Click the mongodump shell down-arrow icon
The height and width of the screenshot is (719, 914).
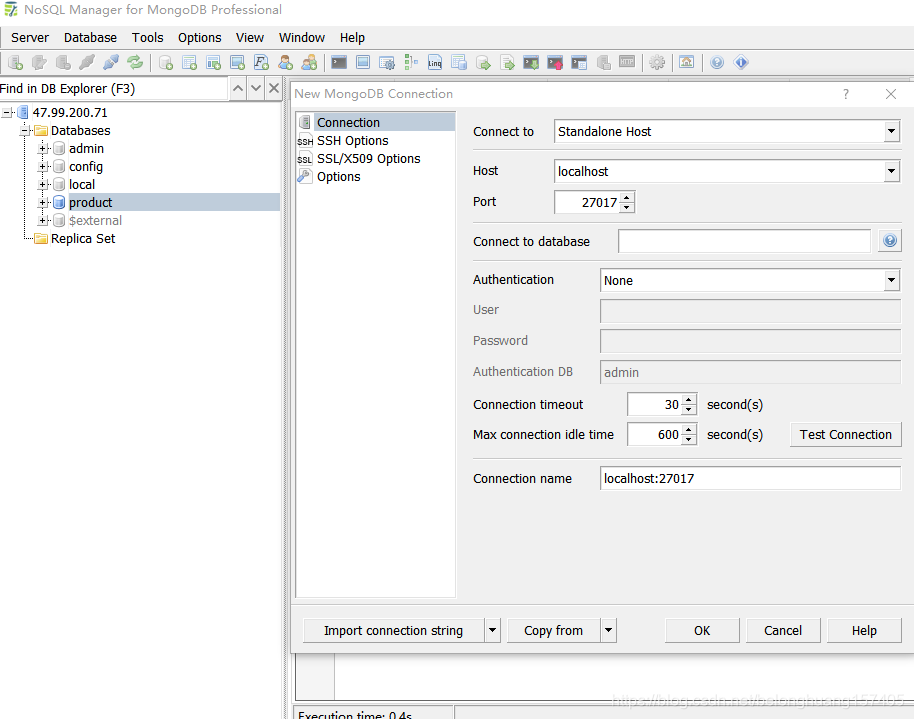[x=531, y=62]
